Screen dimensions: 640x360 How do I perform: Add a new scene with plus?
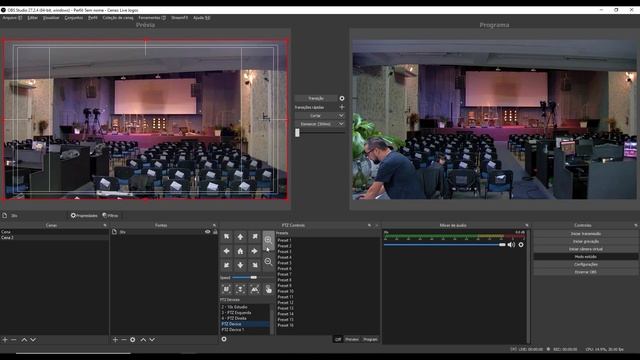(5, 340)
